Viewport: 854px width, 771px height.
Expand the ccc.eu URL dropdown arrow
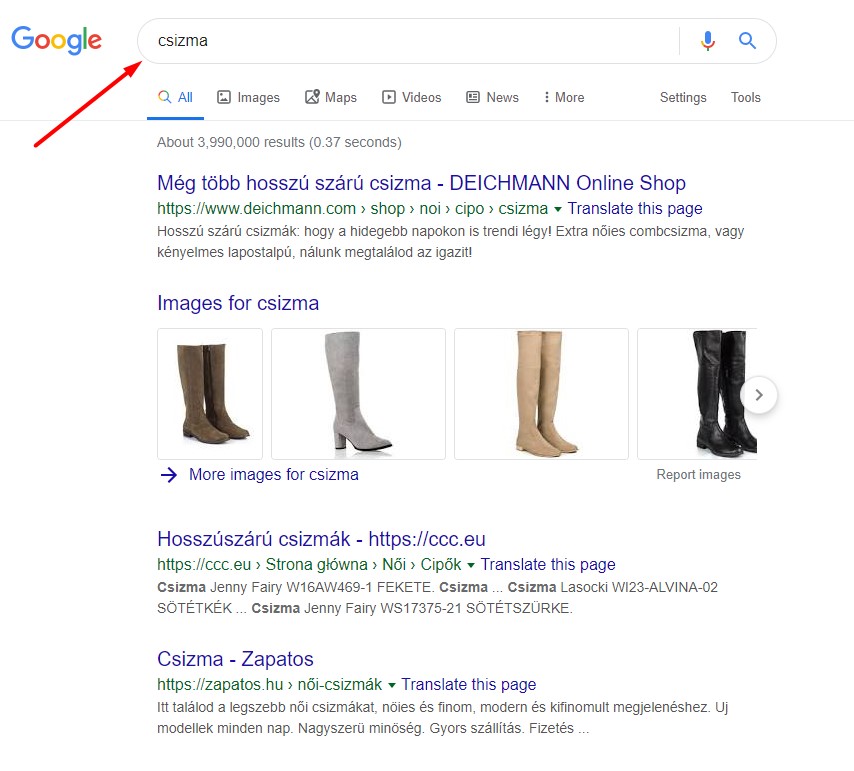pyautogui.click(x=471, y=565)
